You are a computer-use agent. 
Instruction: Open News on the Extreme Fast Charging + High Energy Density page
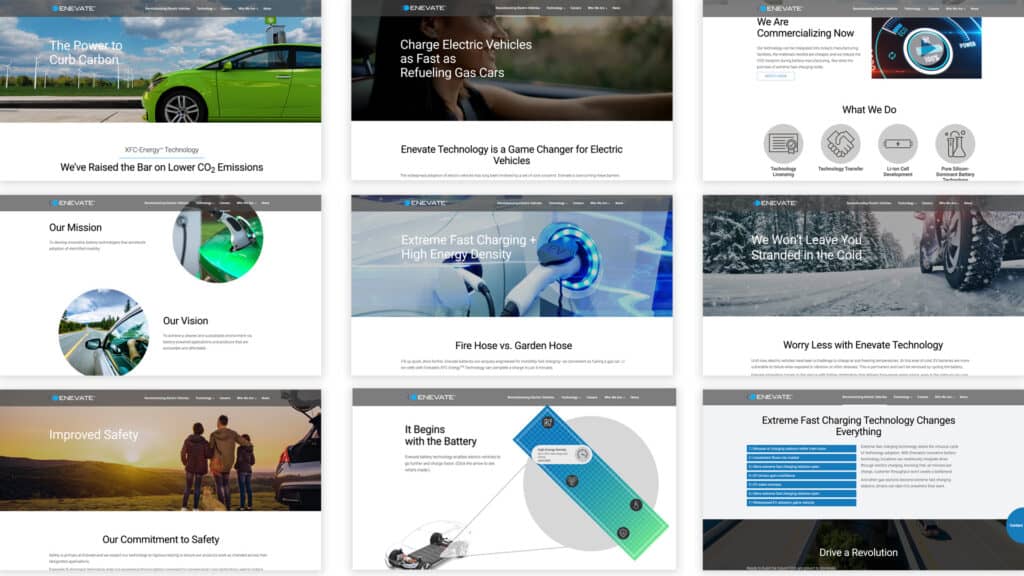point(618,203)
